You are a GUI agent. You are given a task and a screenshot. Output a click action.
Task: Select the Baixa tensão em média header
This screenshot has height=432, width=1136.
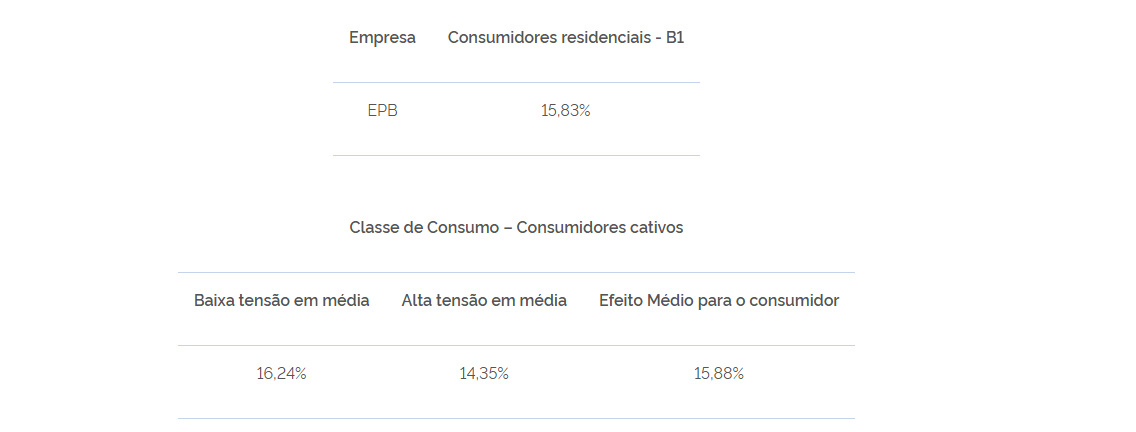[x=281, y=300]
